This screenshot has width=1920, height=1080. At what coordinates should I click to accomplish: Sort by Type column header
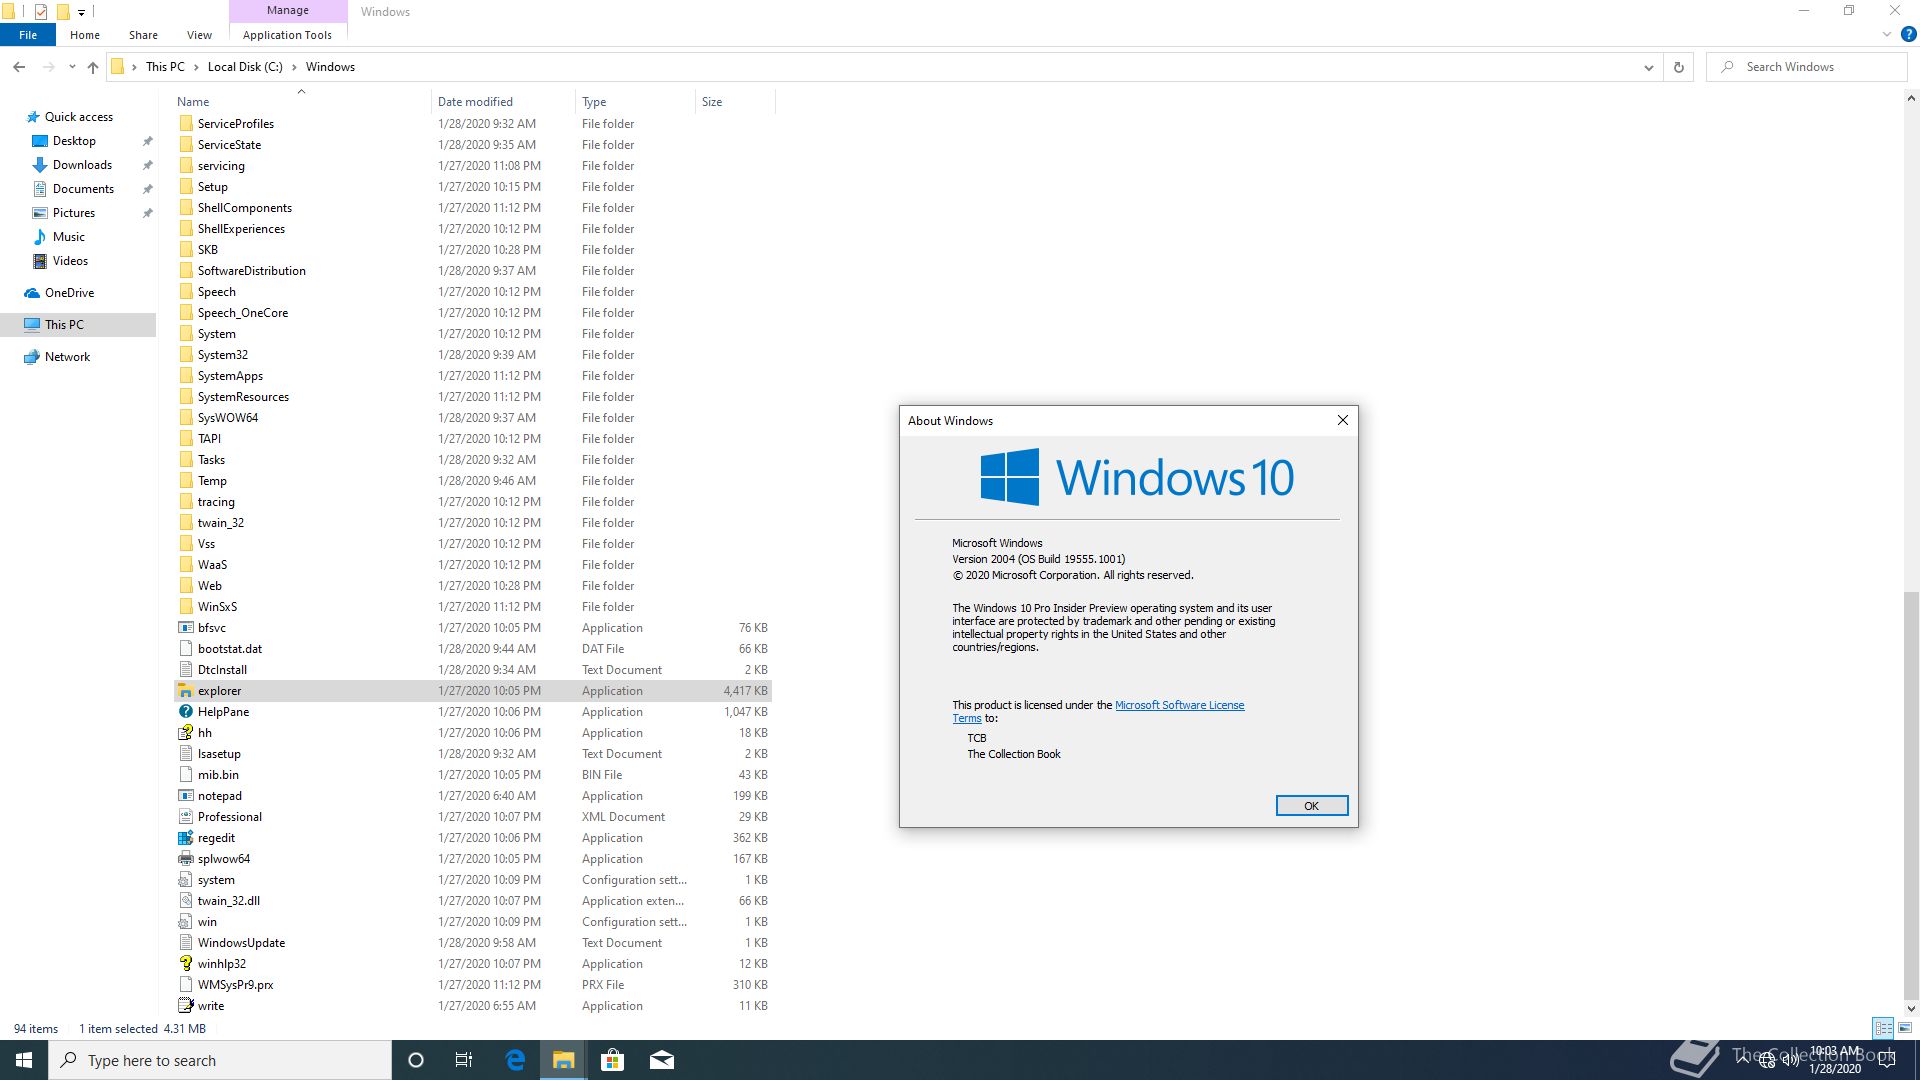click(635, 102)
